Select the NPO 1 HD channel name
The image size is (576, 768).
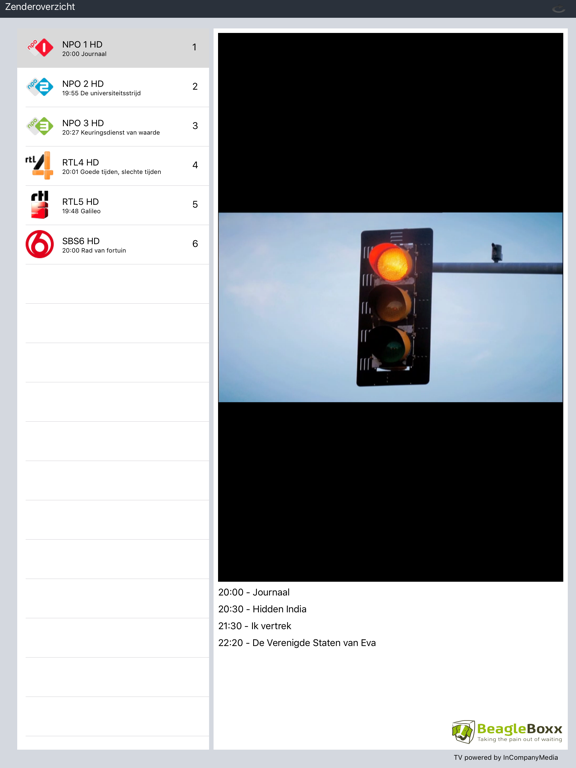82,44
